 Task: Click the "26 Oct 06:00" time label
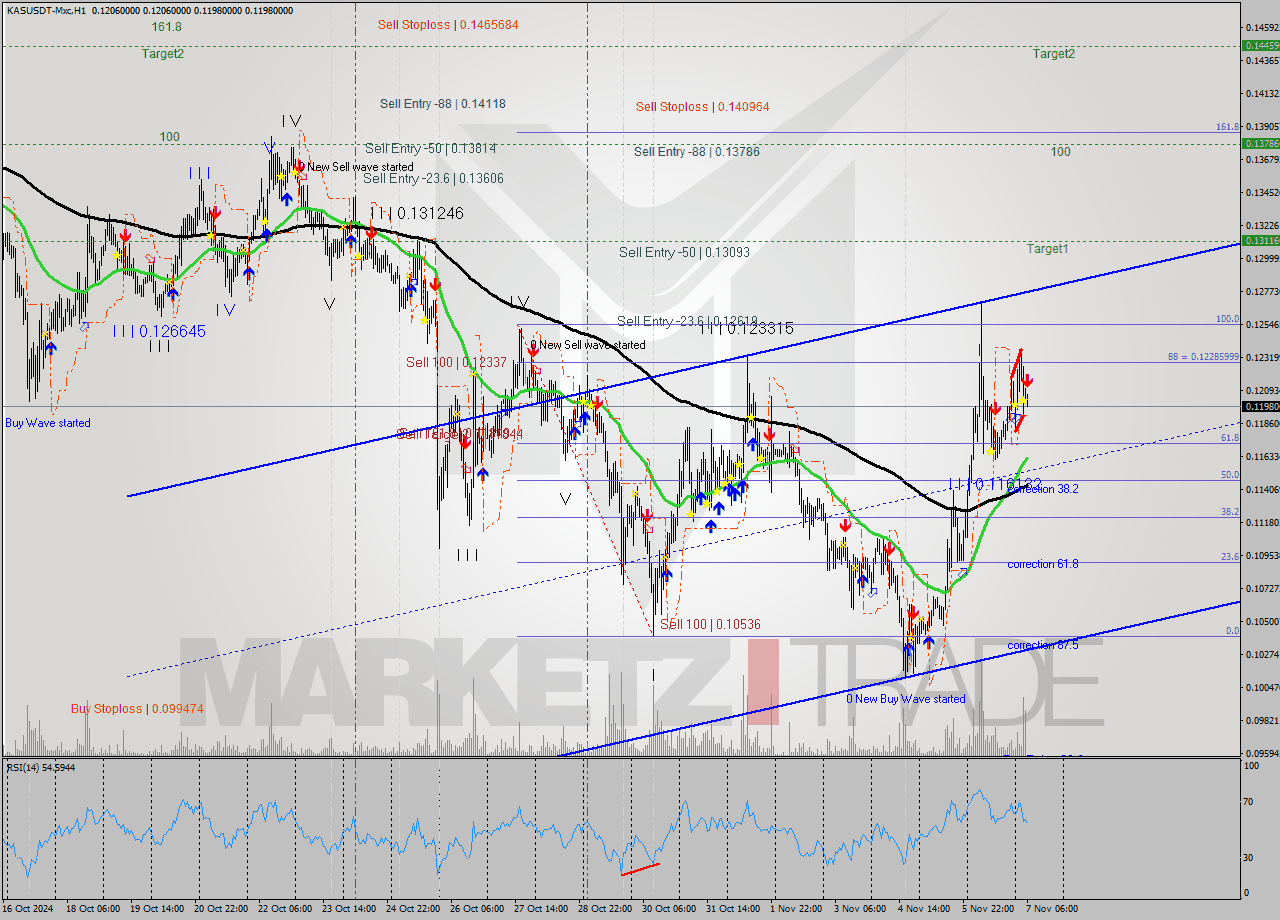(x=477, y=909)
